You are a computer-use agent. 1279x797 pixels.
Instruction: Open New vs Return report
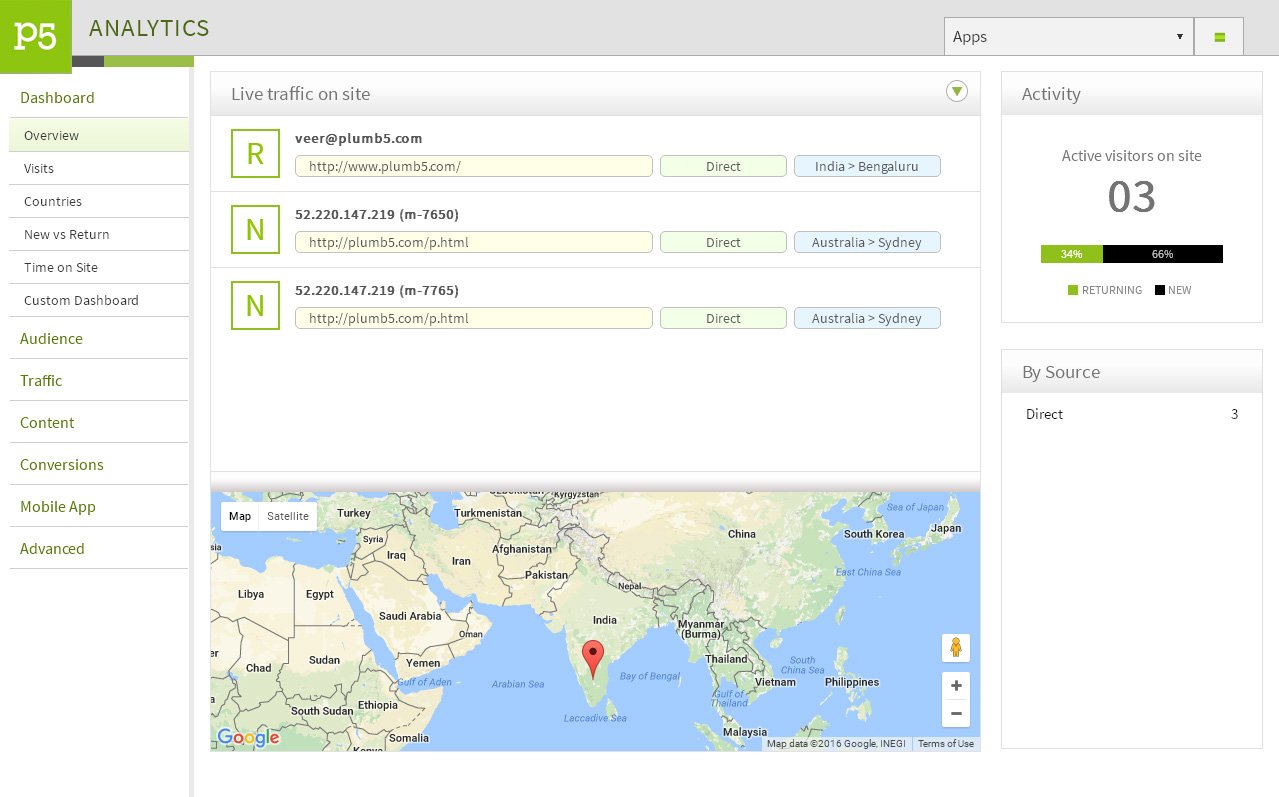[99, 234]
